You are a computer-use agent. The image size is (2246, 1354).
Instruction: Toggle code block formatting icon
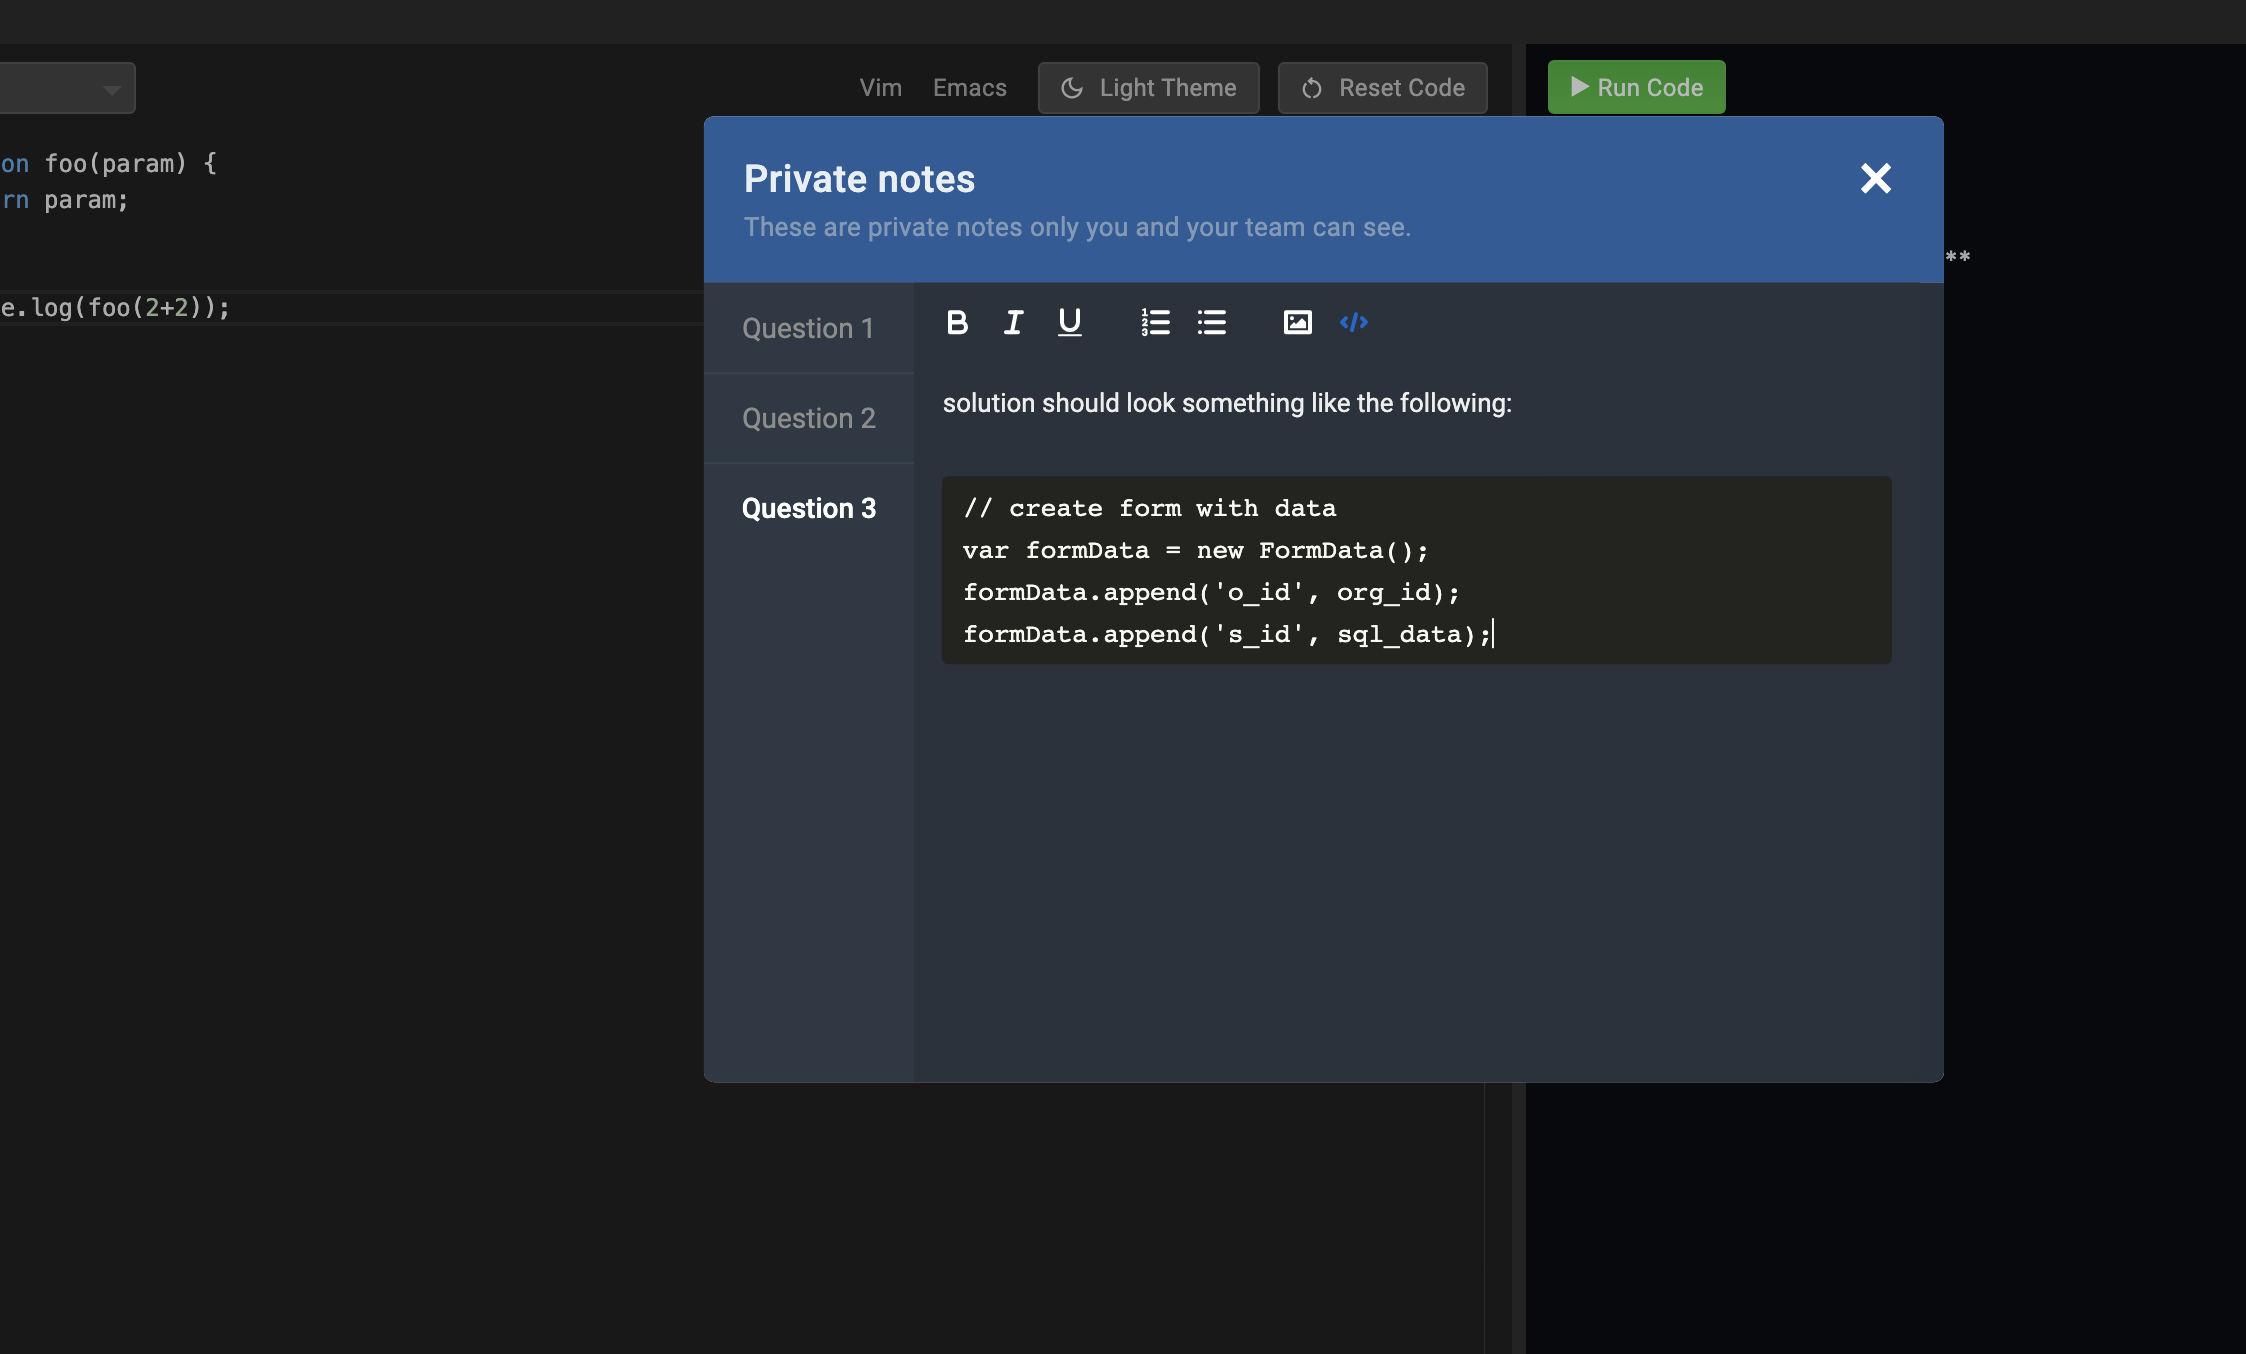(x=1353, y=322)
